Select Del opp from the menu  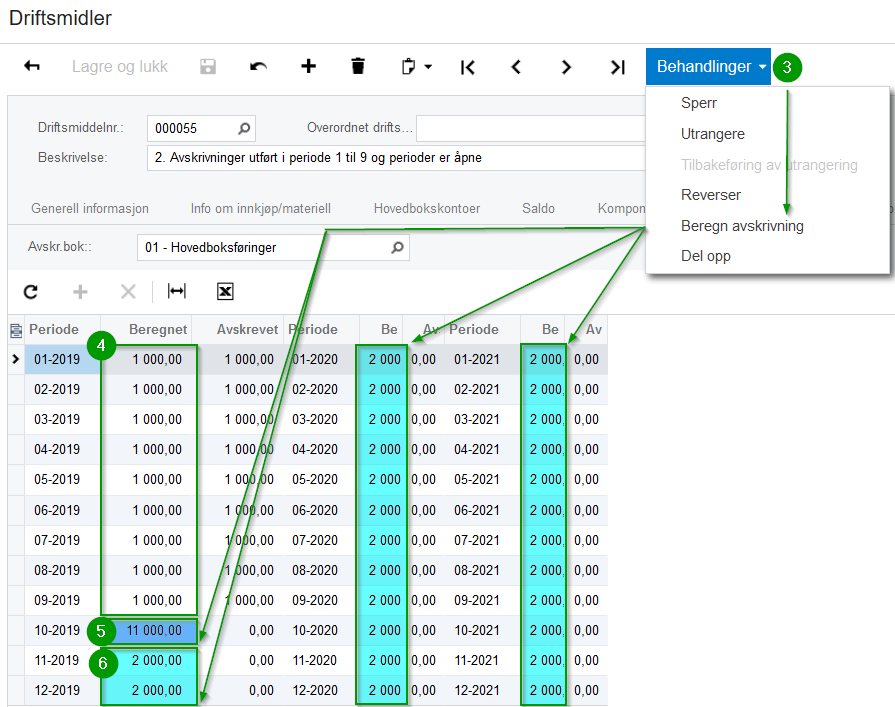pyautogui.click(x=705, y=256)
